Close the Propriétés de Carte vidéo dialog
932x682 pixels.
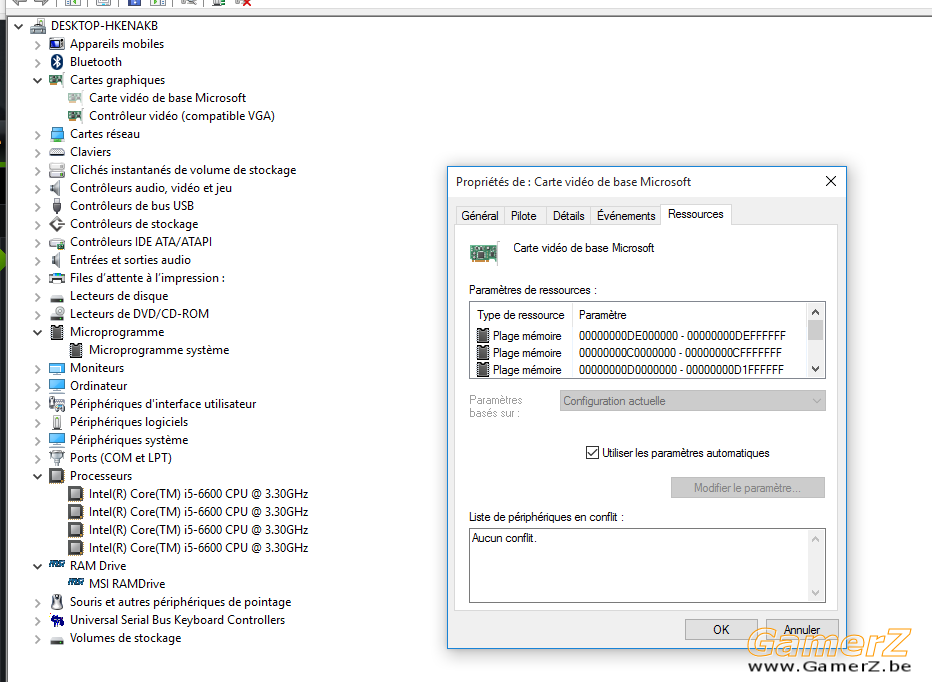click(x=831, y=181)
